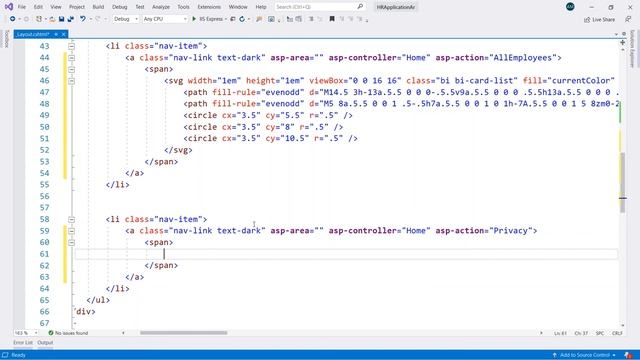Click the Ln: 61 line indicator
Screen dimensions: 640x360
click(x=560, y=333)
